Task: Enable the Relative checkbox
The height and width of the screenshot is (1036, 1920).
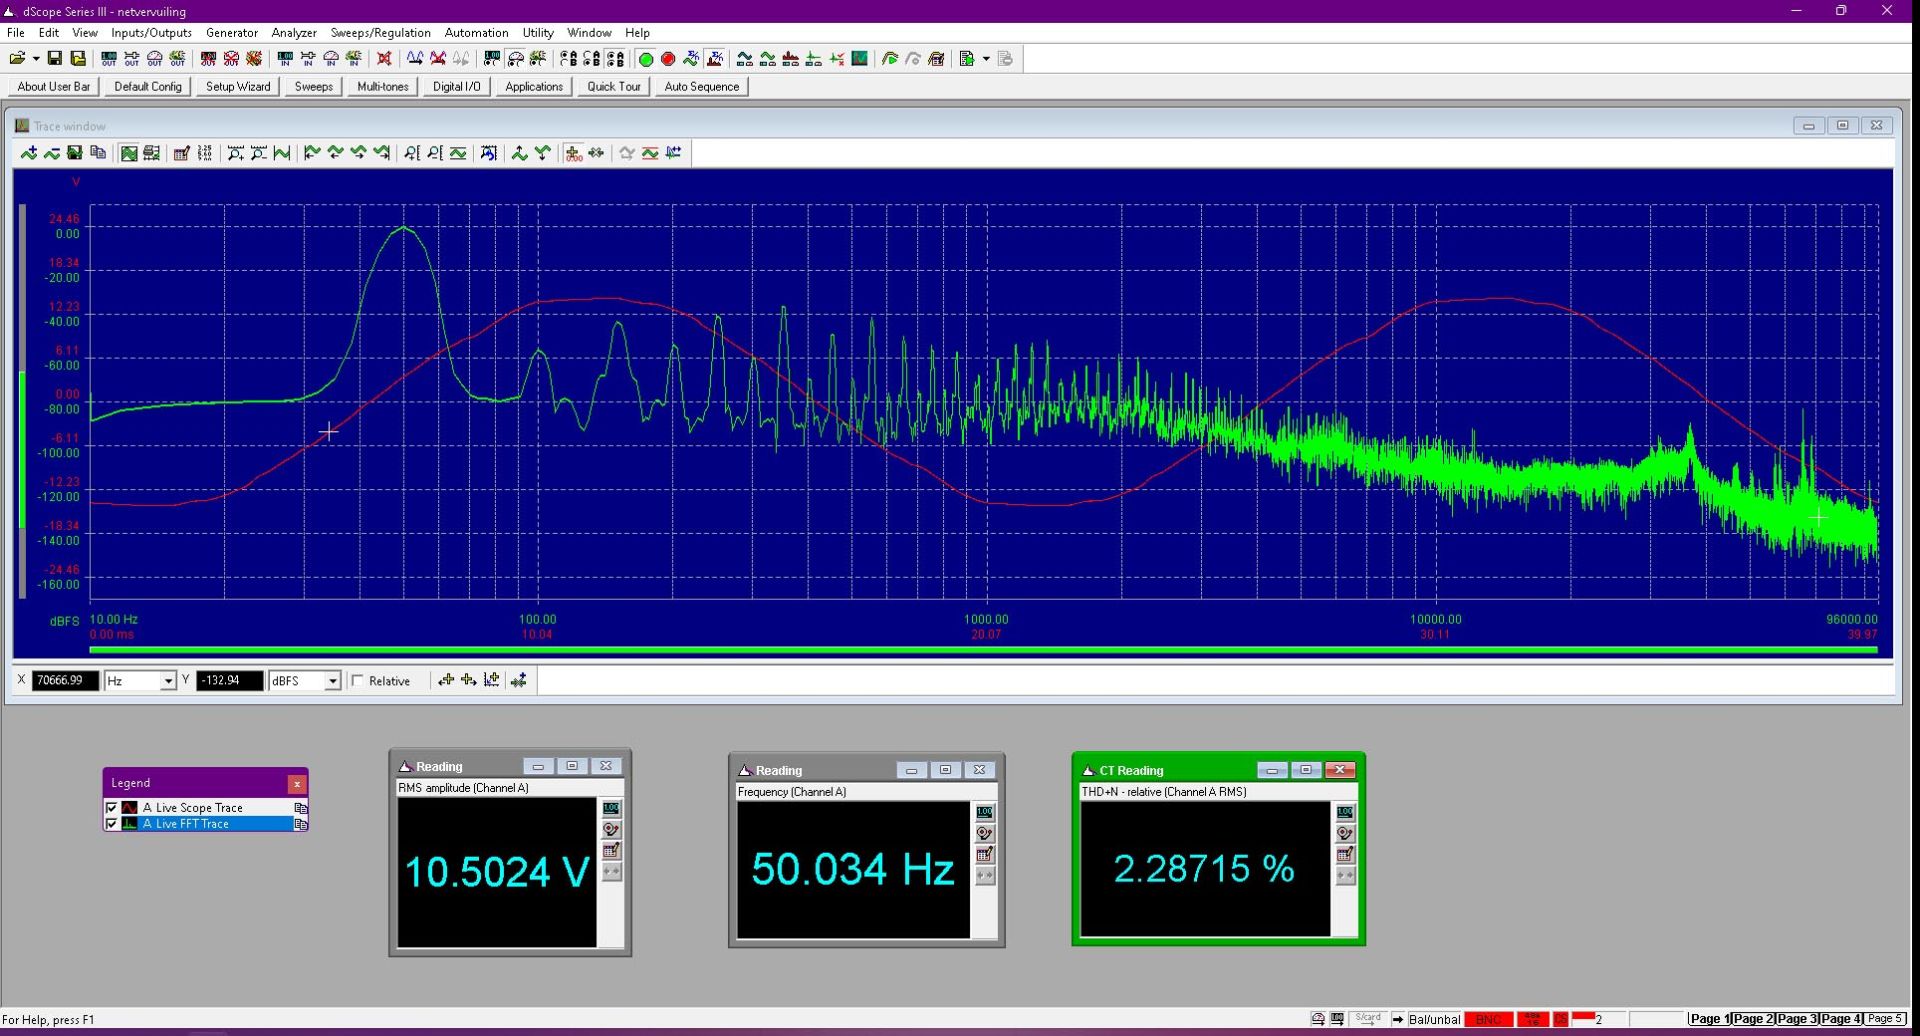Action: coord(358,681)
